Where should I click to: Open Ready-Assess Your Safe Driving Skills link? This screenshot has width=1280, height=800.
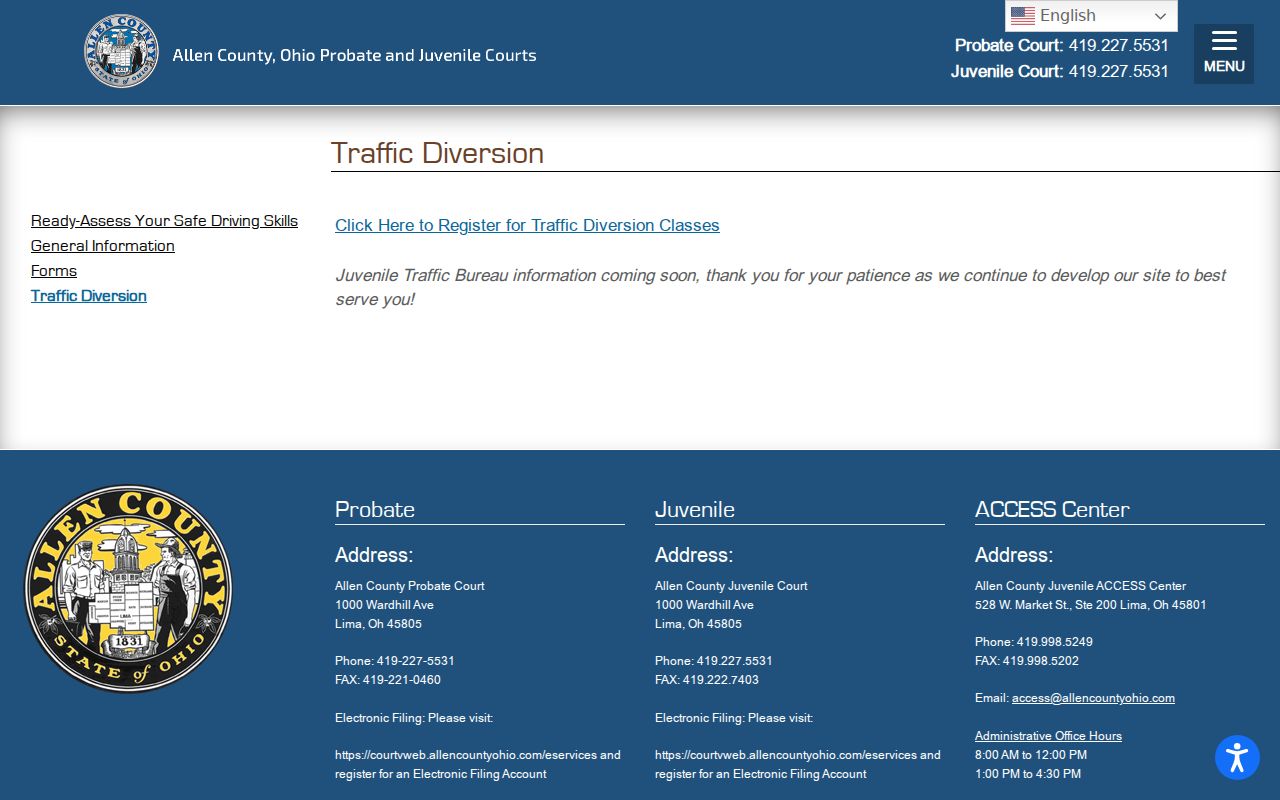point(164,221)
